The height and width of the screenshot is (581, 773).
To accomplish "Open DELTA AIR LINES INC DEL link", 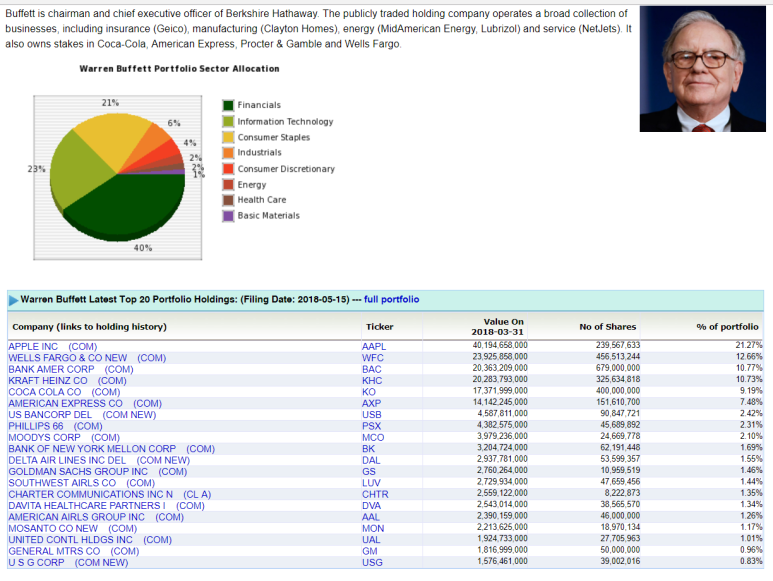I will pyautogui.click(x=99, y=460).
